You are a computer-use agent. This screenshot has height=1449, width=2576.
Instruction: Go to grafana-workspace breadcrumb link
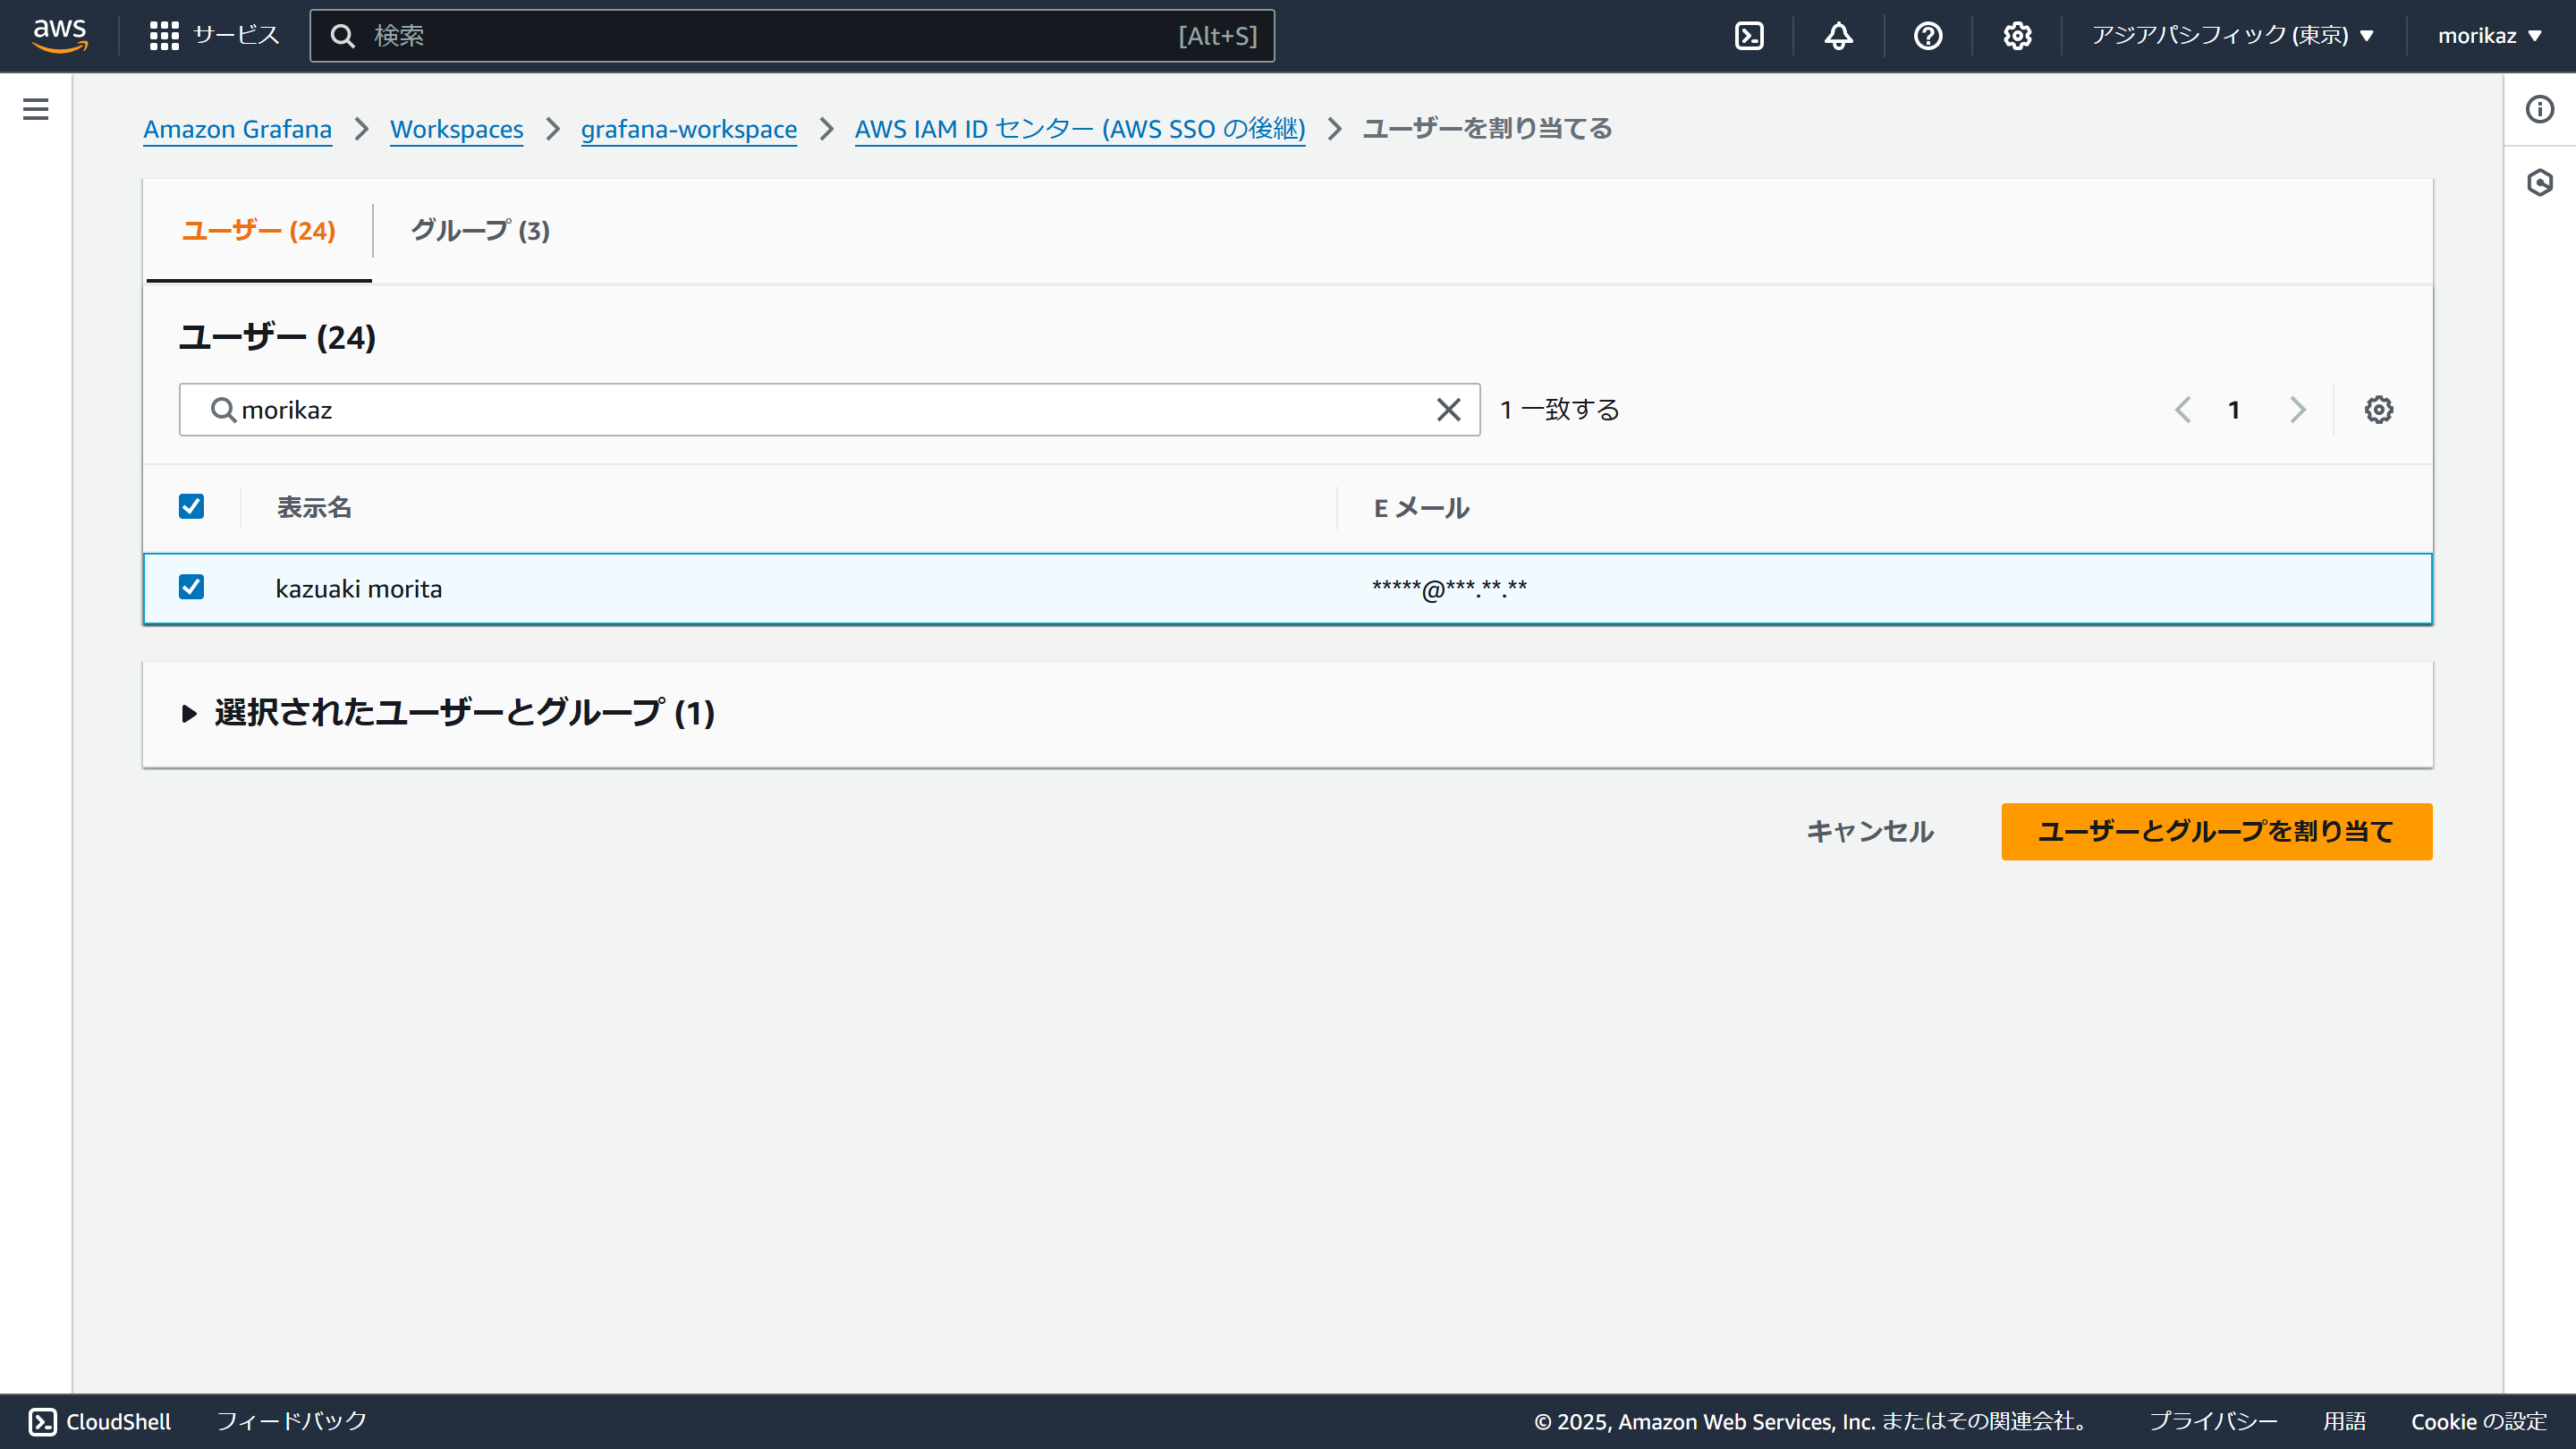[x=688, y=129]
